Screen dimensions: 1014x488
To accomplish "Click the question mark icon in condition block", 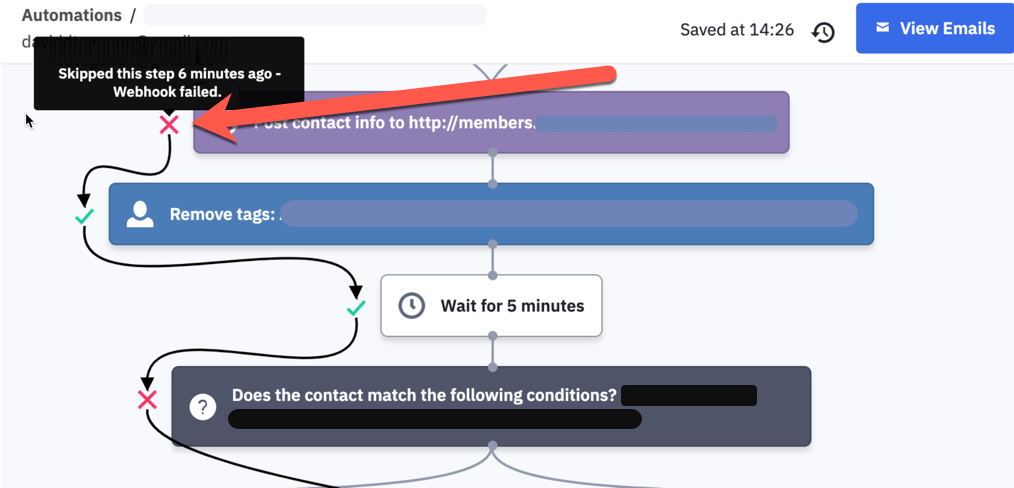I will coord(202,407).
